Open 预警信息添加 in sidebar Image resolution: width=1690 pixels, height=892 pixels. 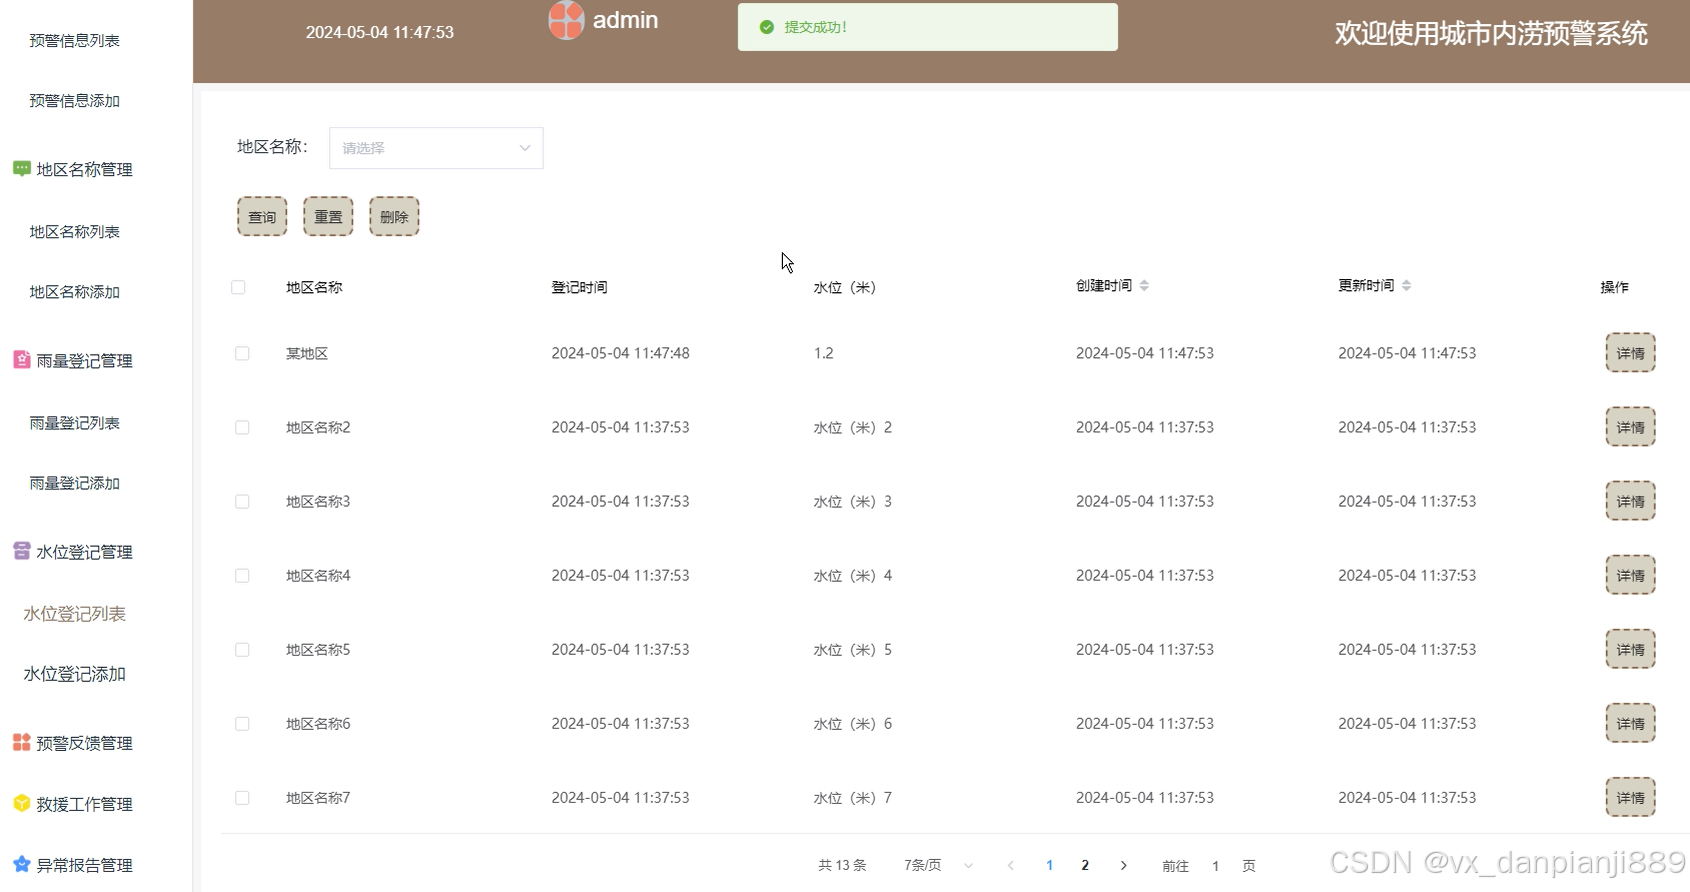click(75, 100)
